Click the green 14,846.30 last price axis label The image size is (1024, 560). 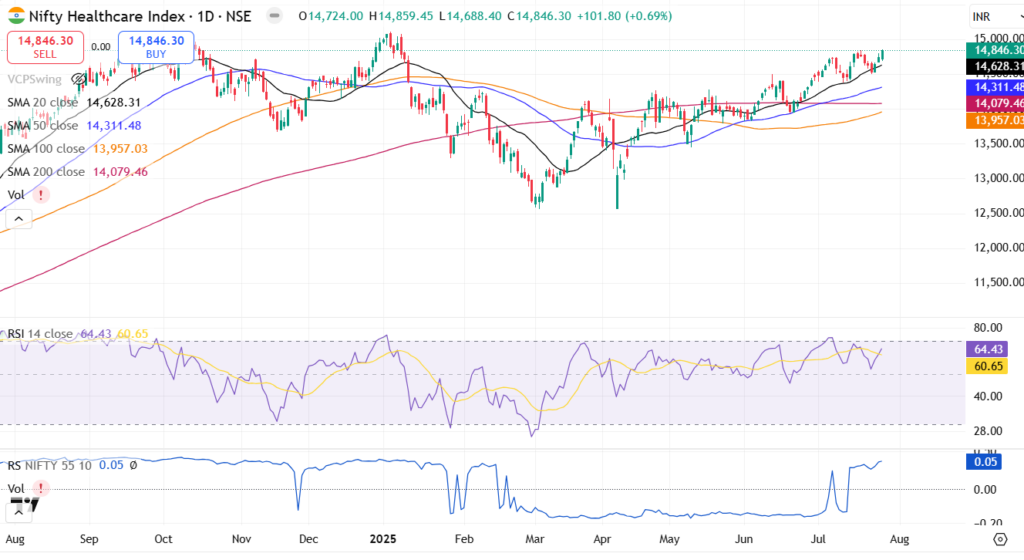click(995, 50)
